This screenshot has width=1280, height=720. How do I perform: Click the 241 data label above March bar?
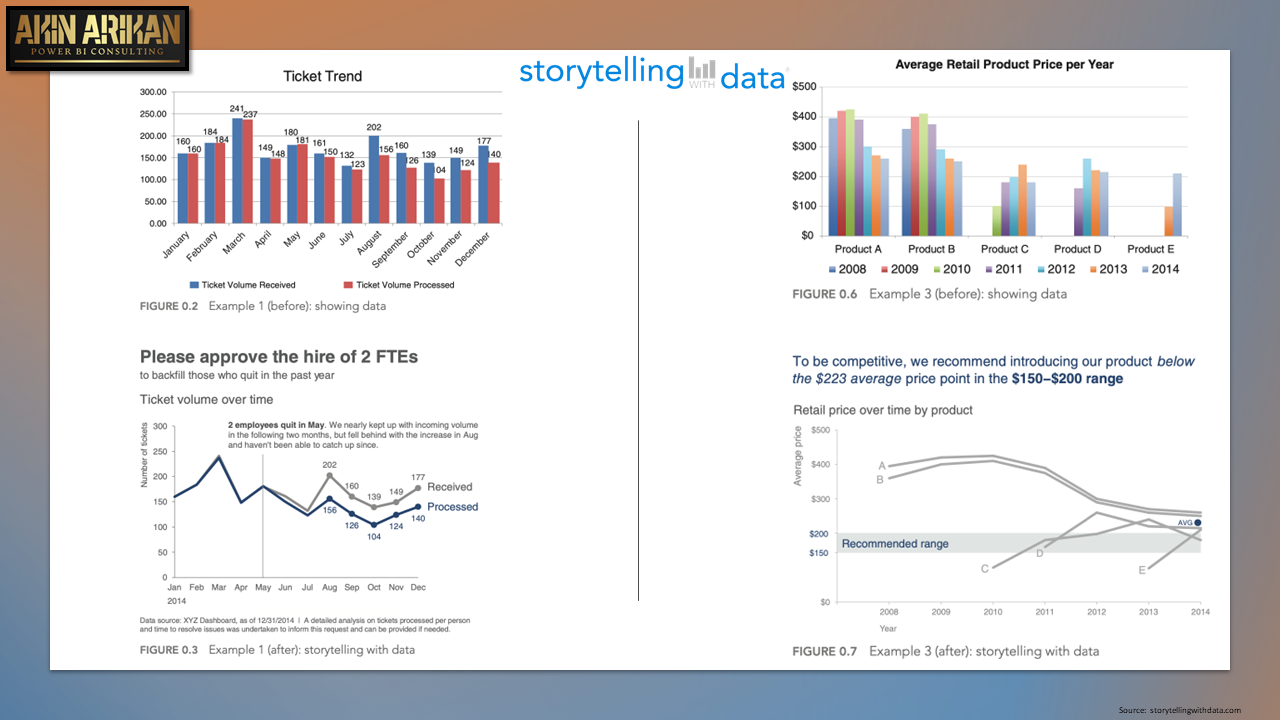click(237, 108)
